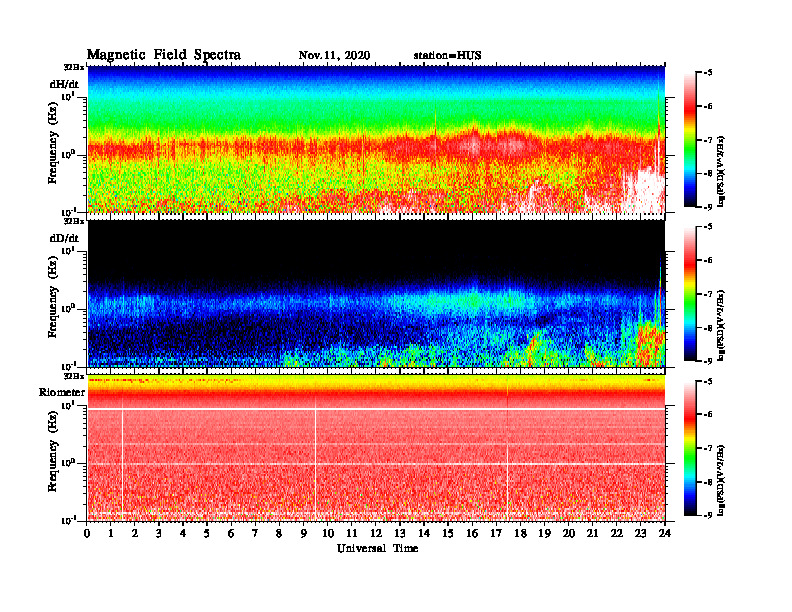Click the date text "Nov.11, 2020"
Viewport: 792px width, 612px height.
(334, 56)
